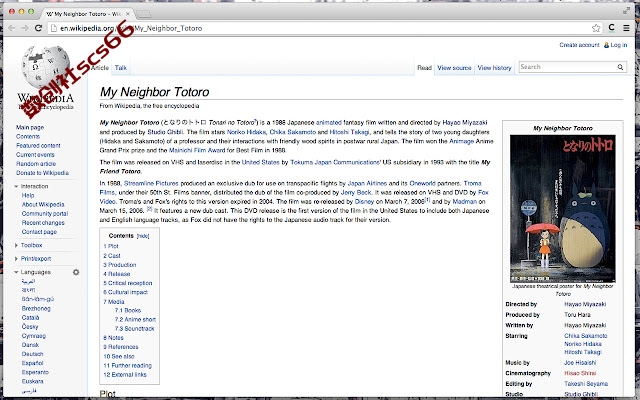Open Main page in sidebar

[x=30, y=127]
